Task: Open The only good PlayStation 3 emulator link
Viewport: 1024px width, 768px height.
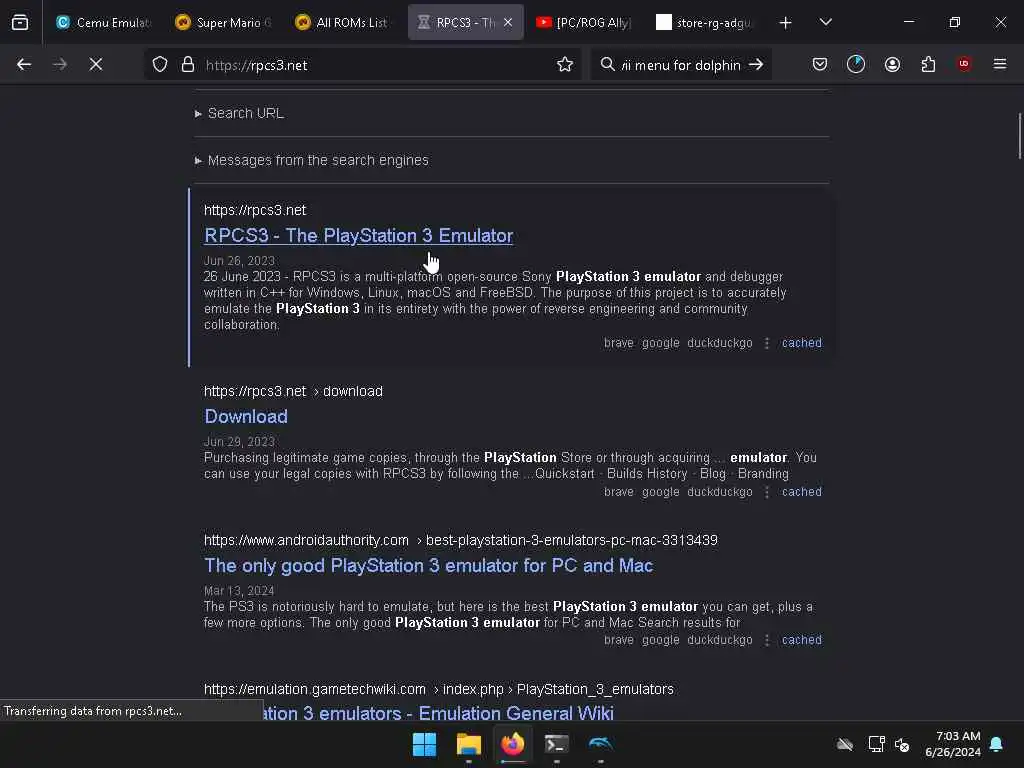Action: pyautogui.click(x=428, y=565)
